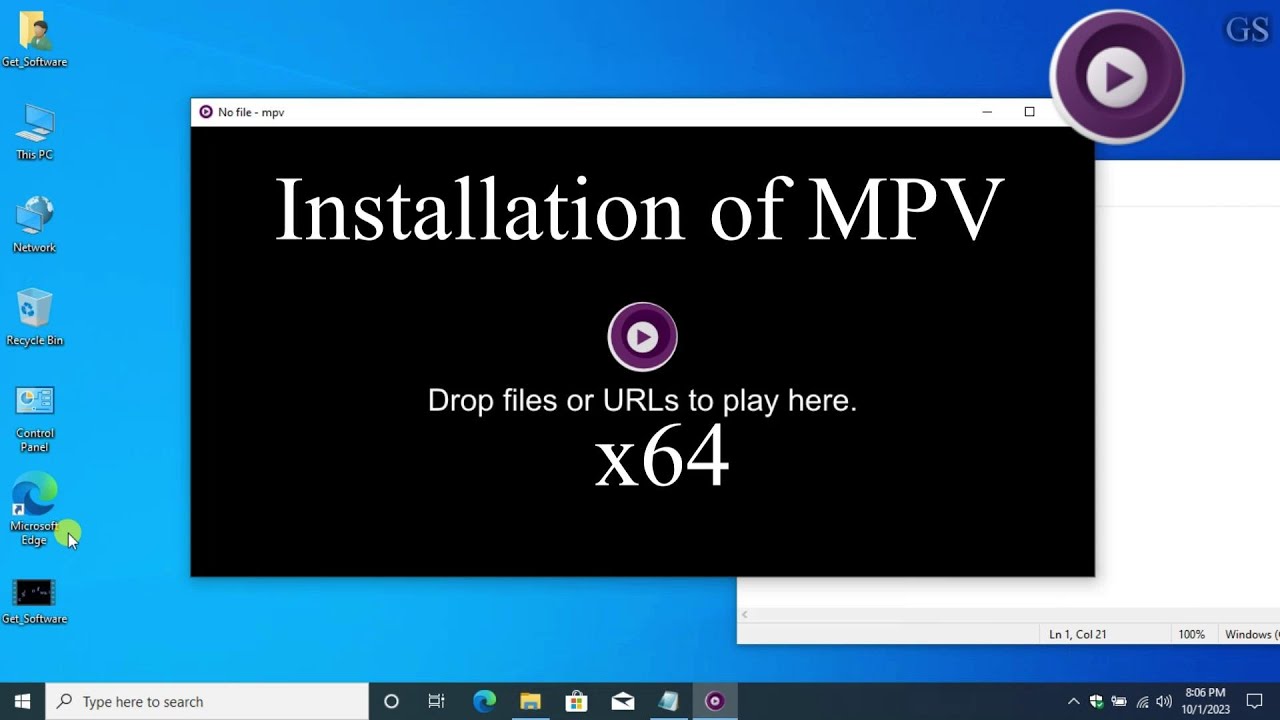Switch to Notepad via taskbar
Viewport: 1280px width, 720px height.
668,701
